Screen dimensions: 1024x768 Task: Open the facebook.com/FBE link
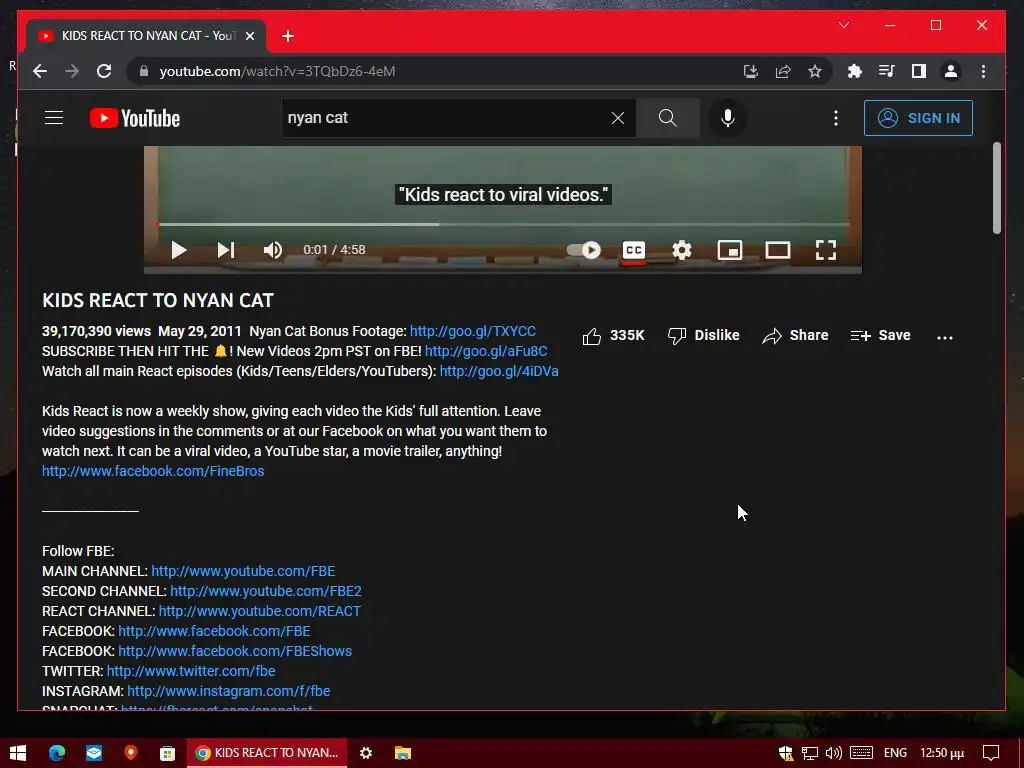click(x=214, y=631)
